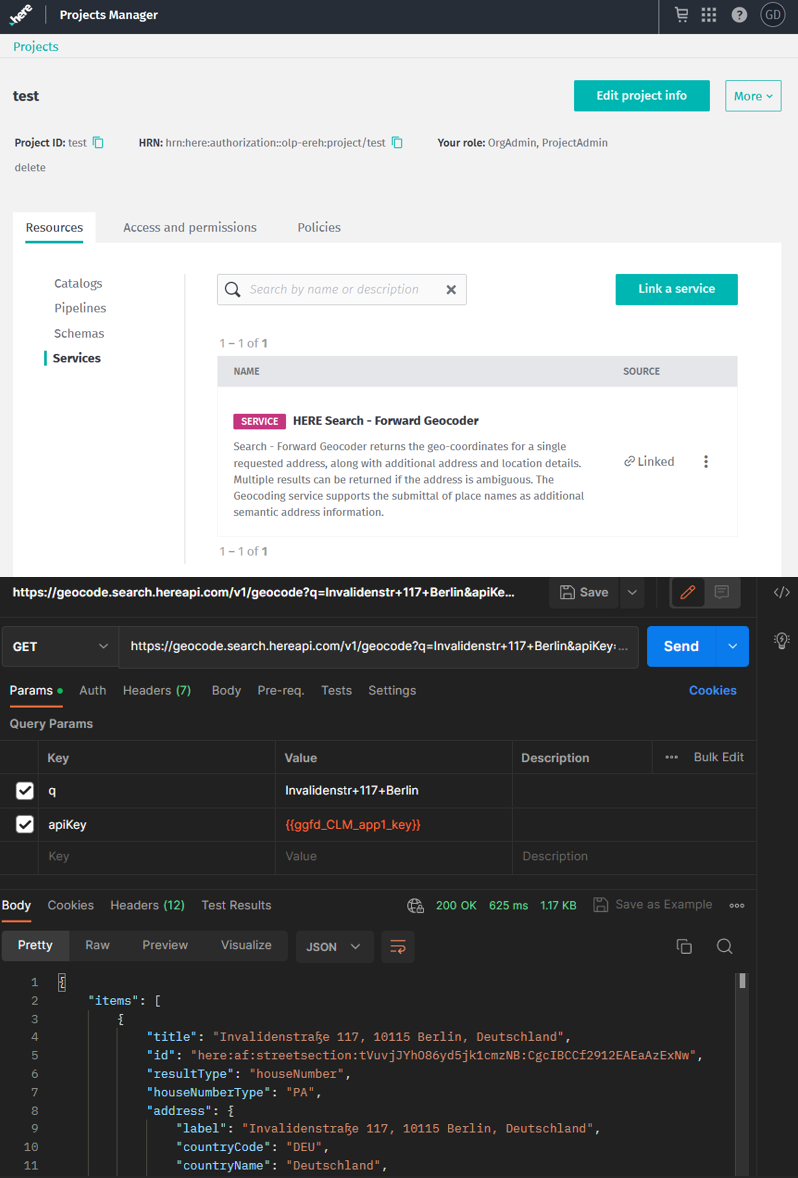Image resolution: width=798 pixels, height=1178 pixels.
Task: Click the request URL input field
Action: pyautogui.click(x=378, y=647)
